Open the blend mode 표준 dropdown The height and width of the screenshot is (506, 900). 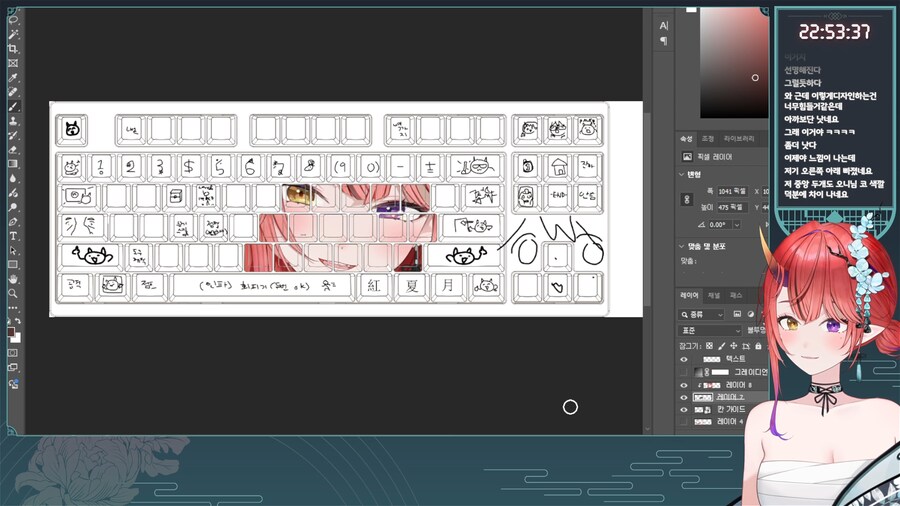[x=708, y=330]
